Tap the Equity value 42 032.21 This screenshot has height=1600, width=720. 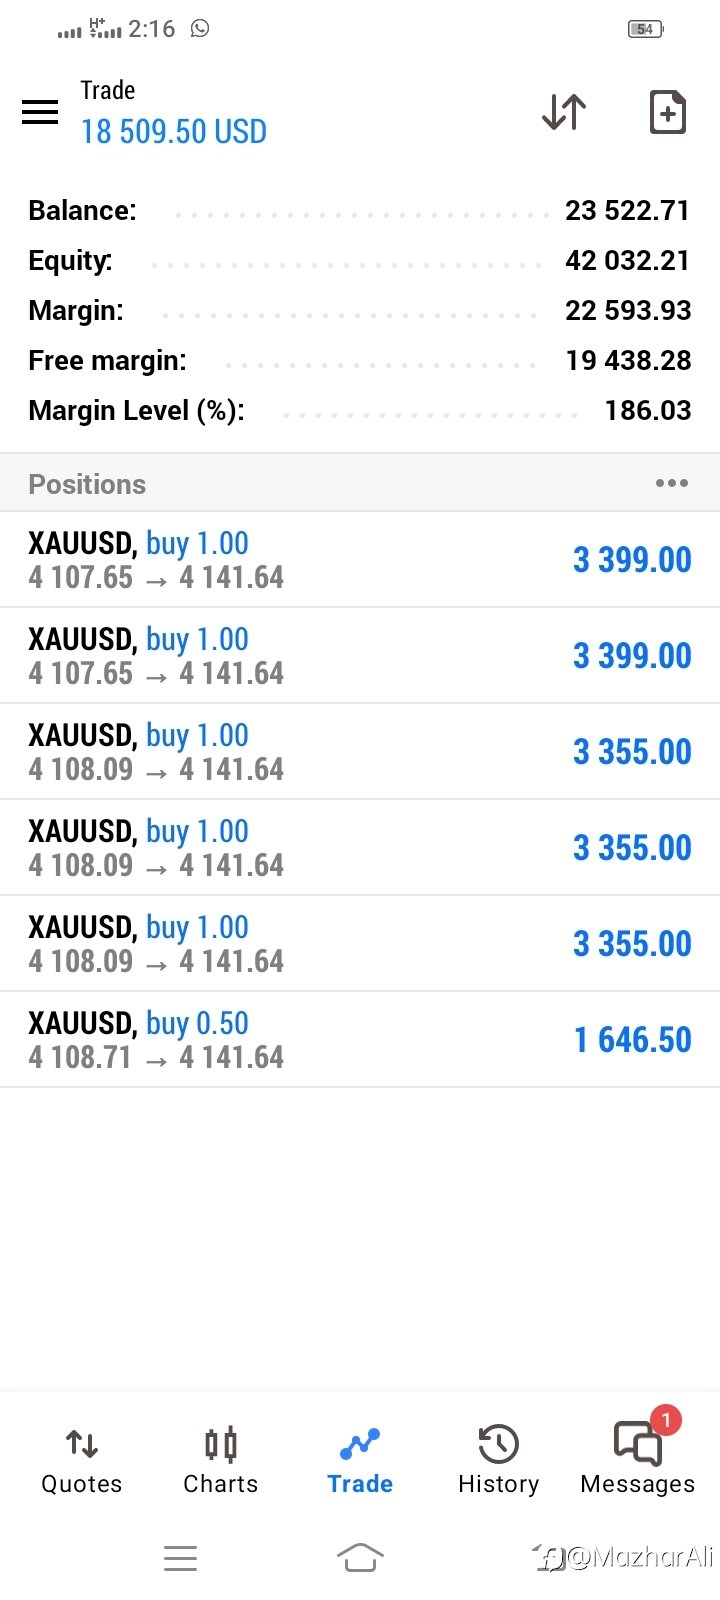pyautogui.click(x=627, y=261)
